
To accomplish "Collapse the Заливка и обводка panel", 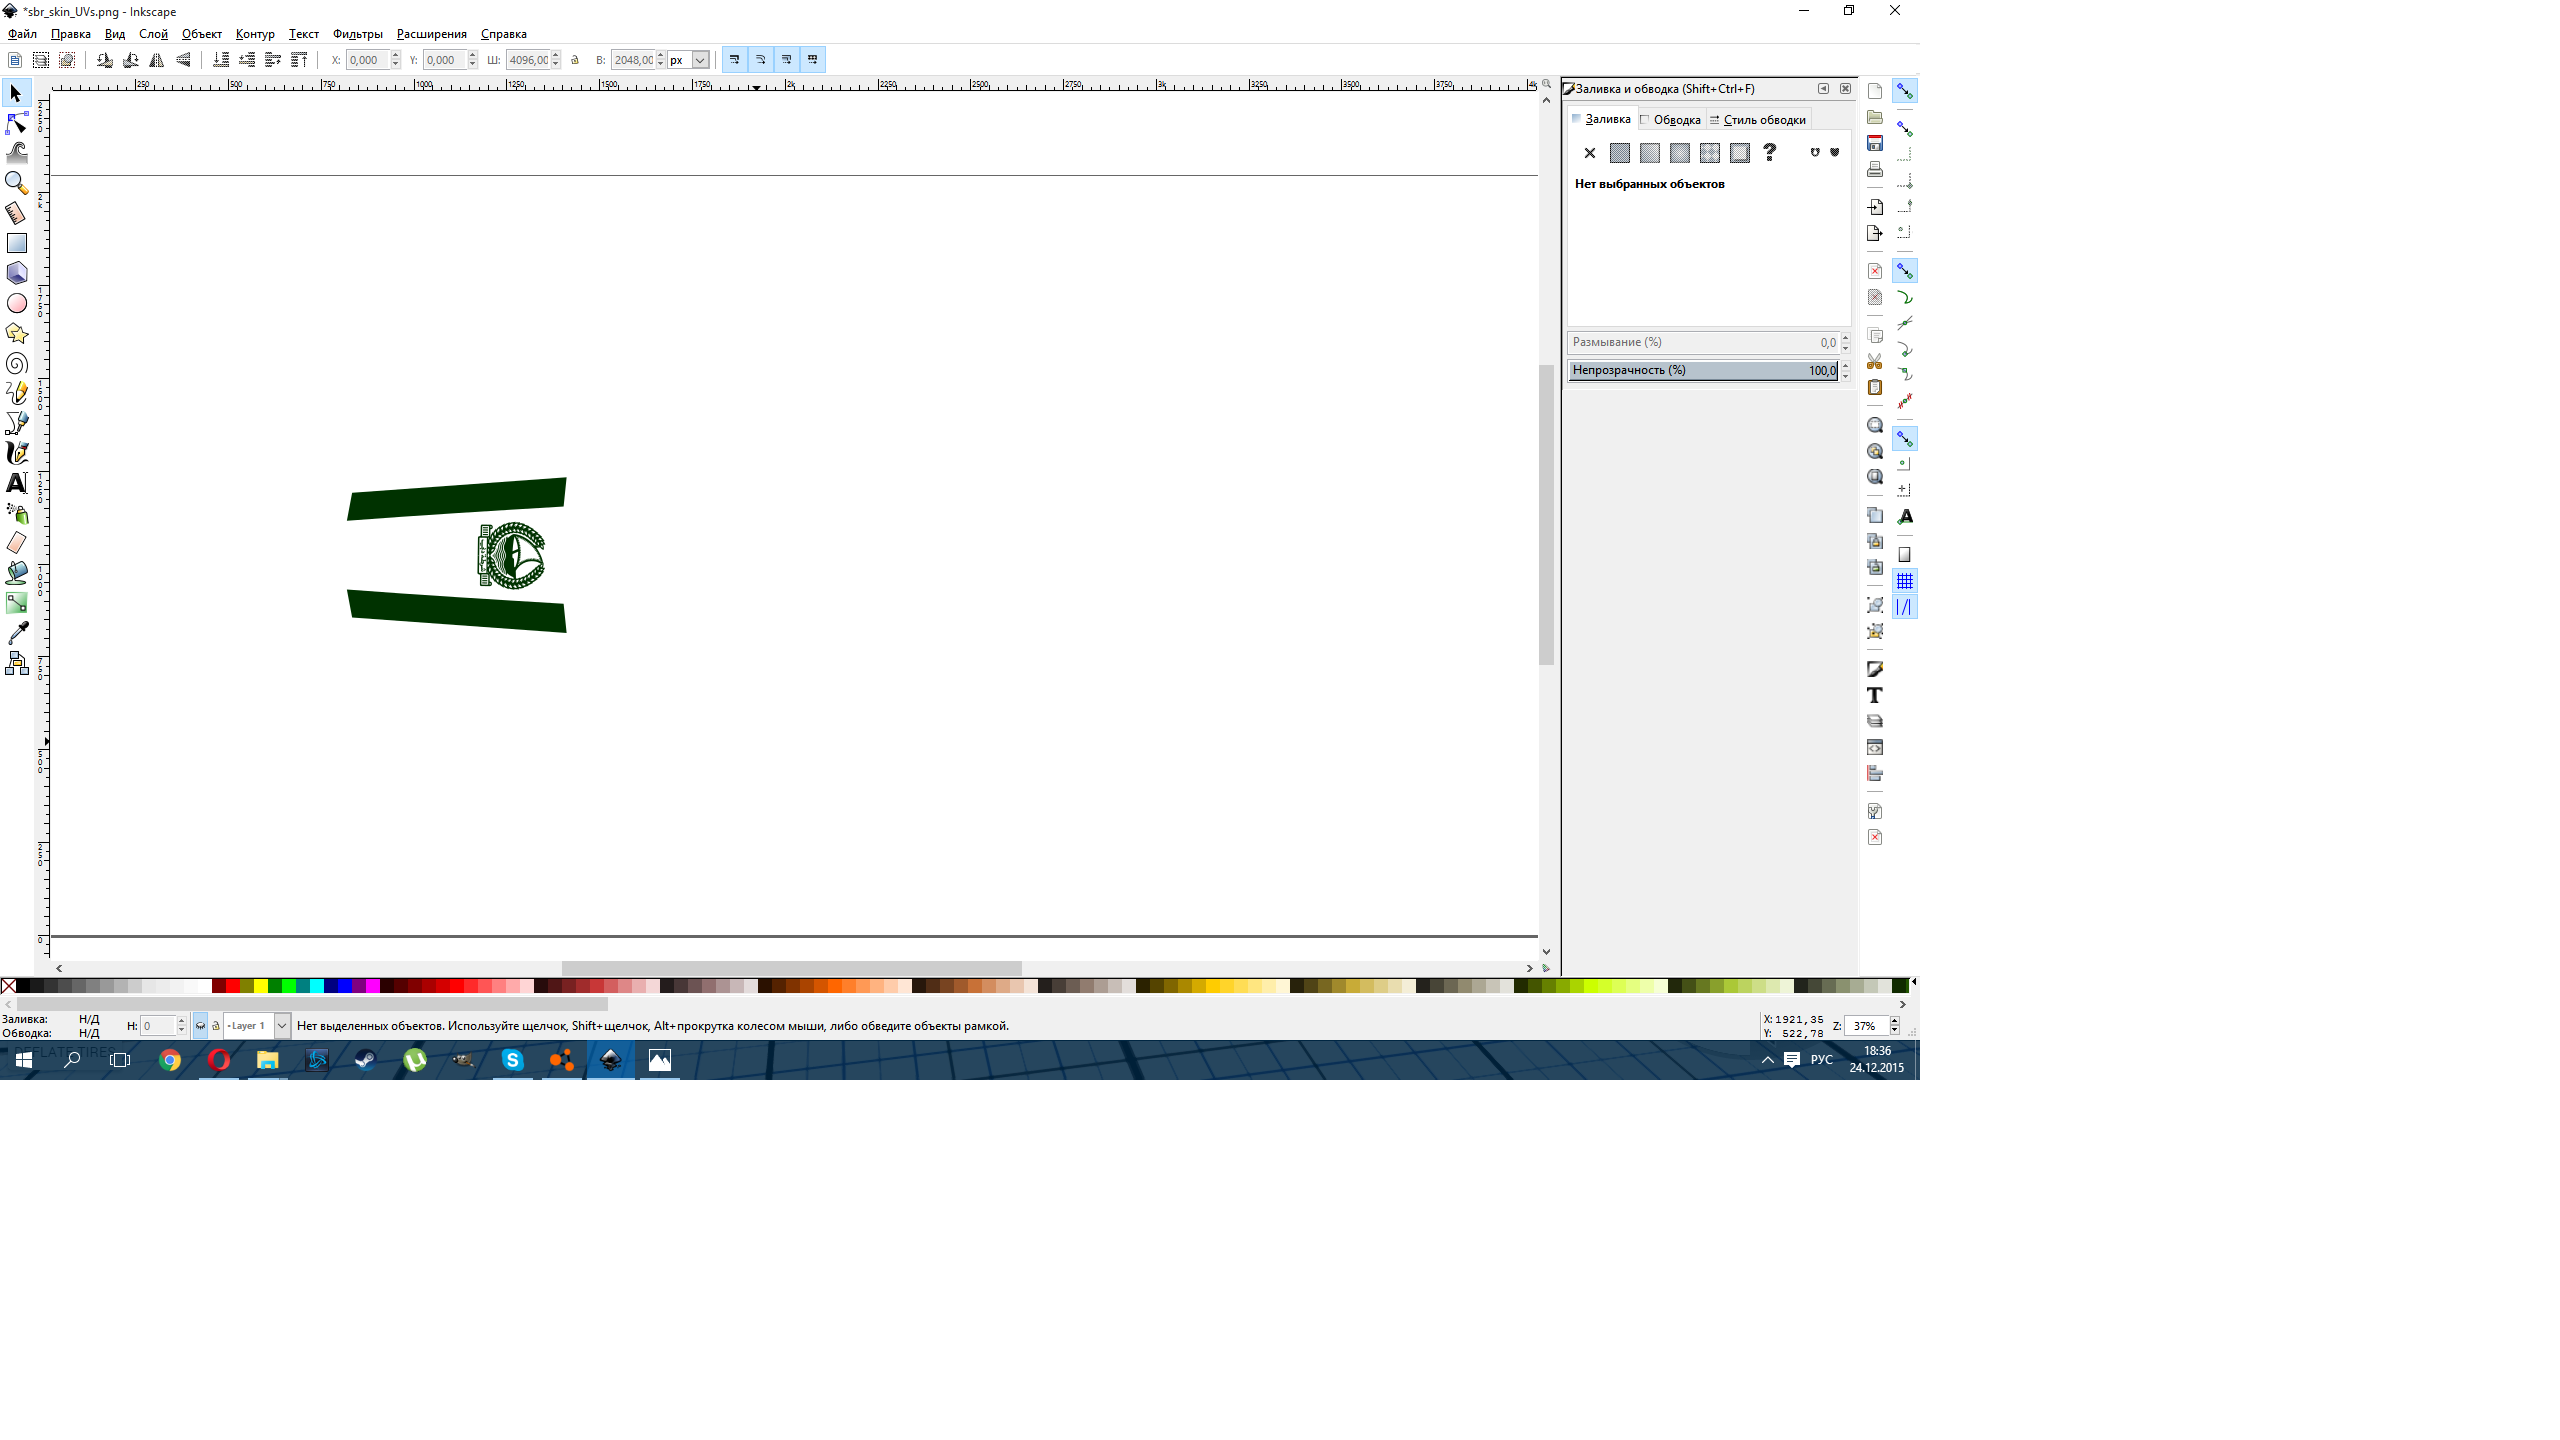I will (1823, 89).
